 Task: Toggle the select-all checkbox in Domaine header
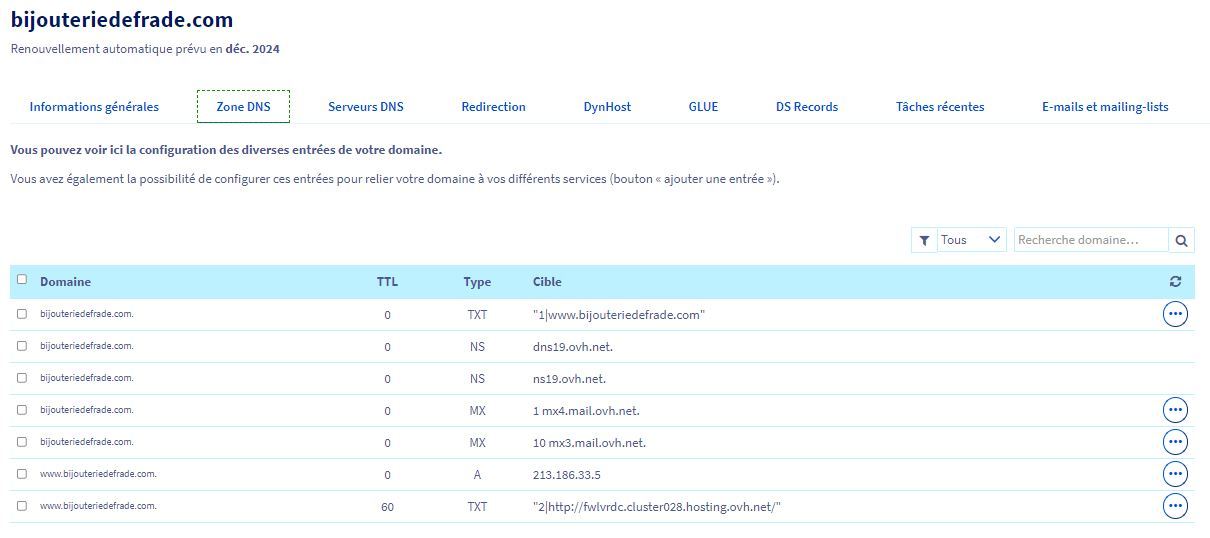22,280
